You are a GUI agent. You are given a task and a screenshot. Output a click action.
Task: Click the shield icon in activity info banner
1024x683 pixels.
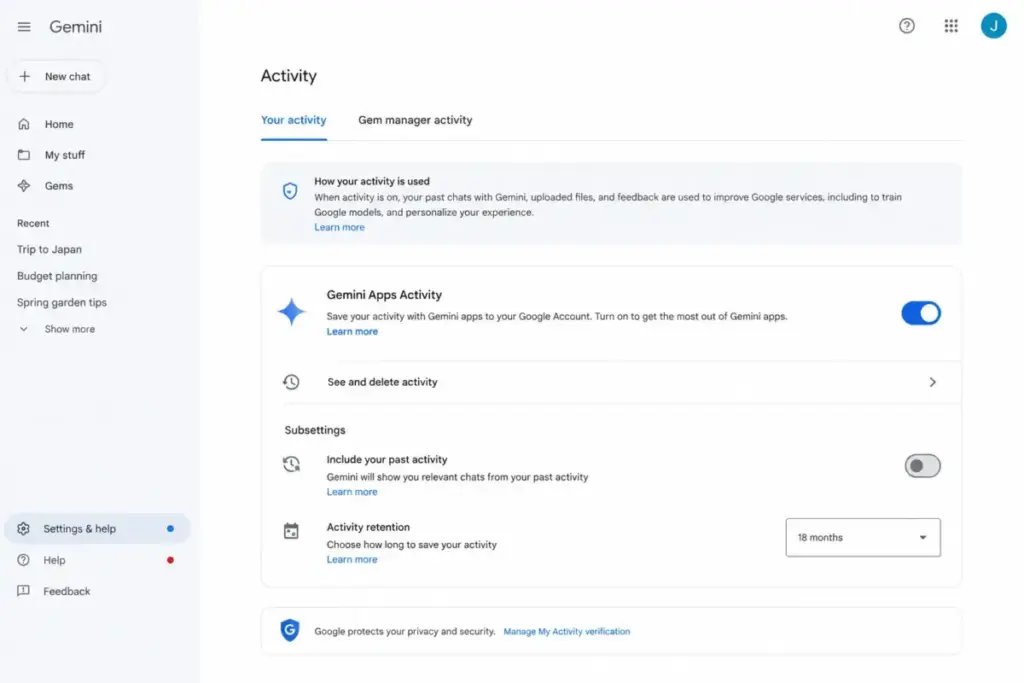[290, 191]
